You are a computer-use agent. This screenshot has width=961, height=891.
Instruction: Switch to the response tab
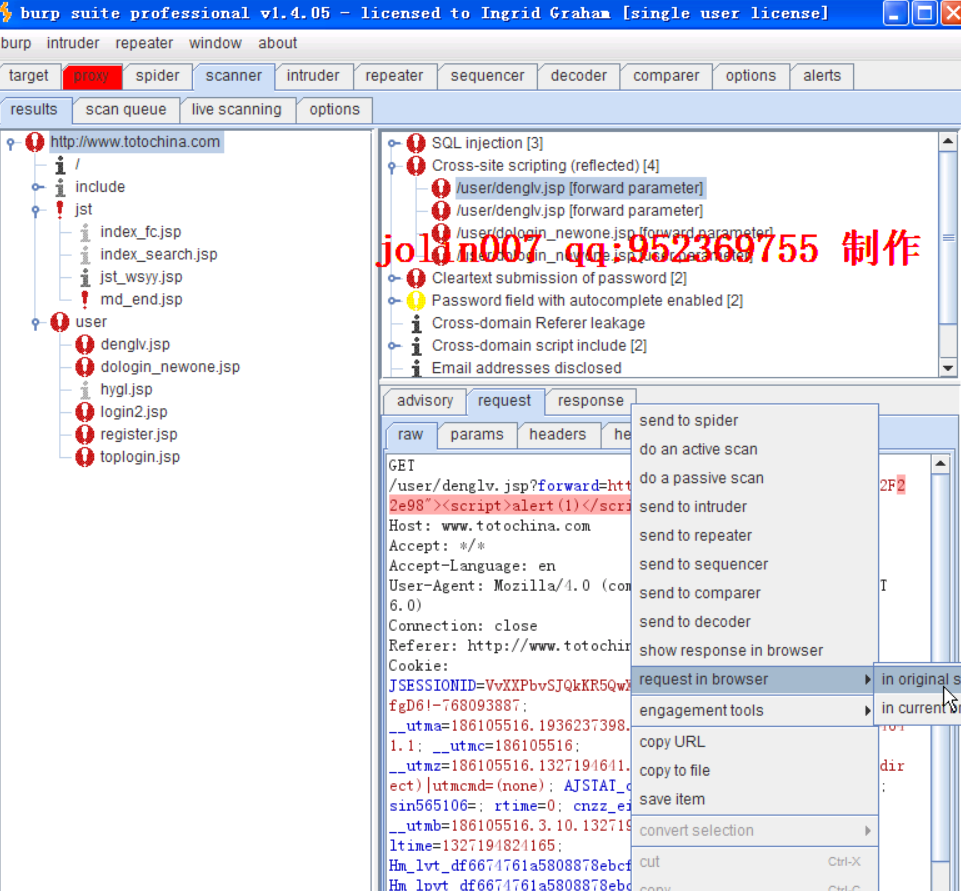(x=591, y=401)
